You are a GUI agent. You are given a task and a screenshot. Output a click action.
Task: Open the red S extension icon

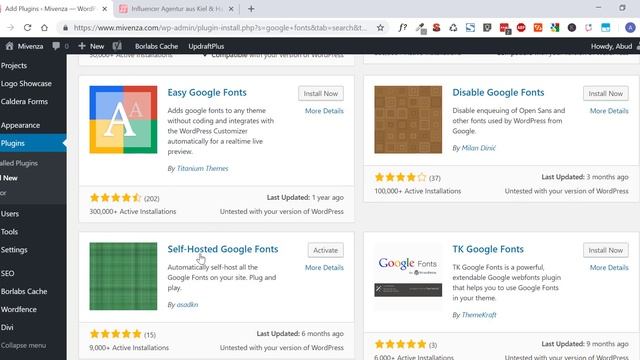[436, 28]
